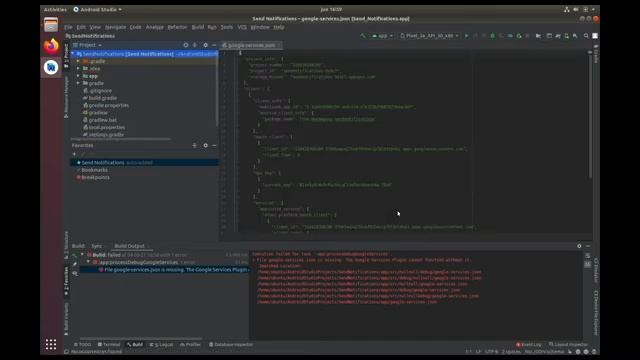Click the Debug app bug icon
Viewport: 640px width, 360px height.
coord(493,36)
